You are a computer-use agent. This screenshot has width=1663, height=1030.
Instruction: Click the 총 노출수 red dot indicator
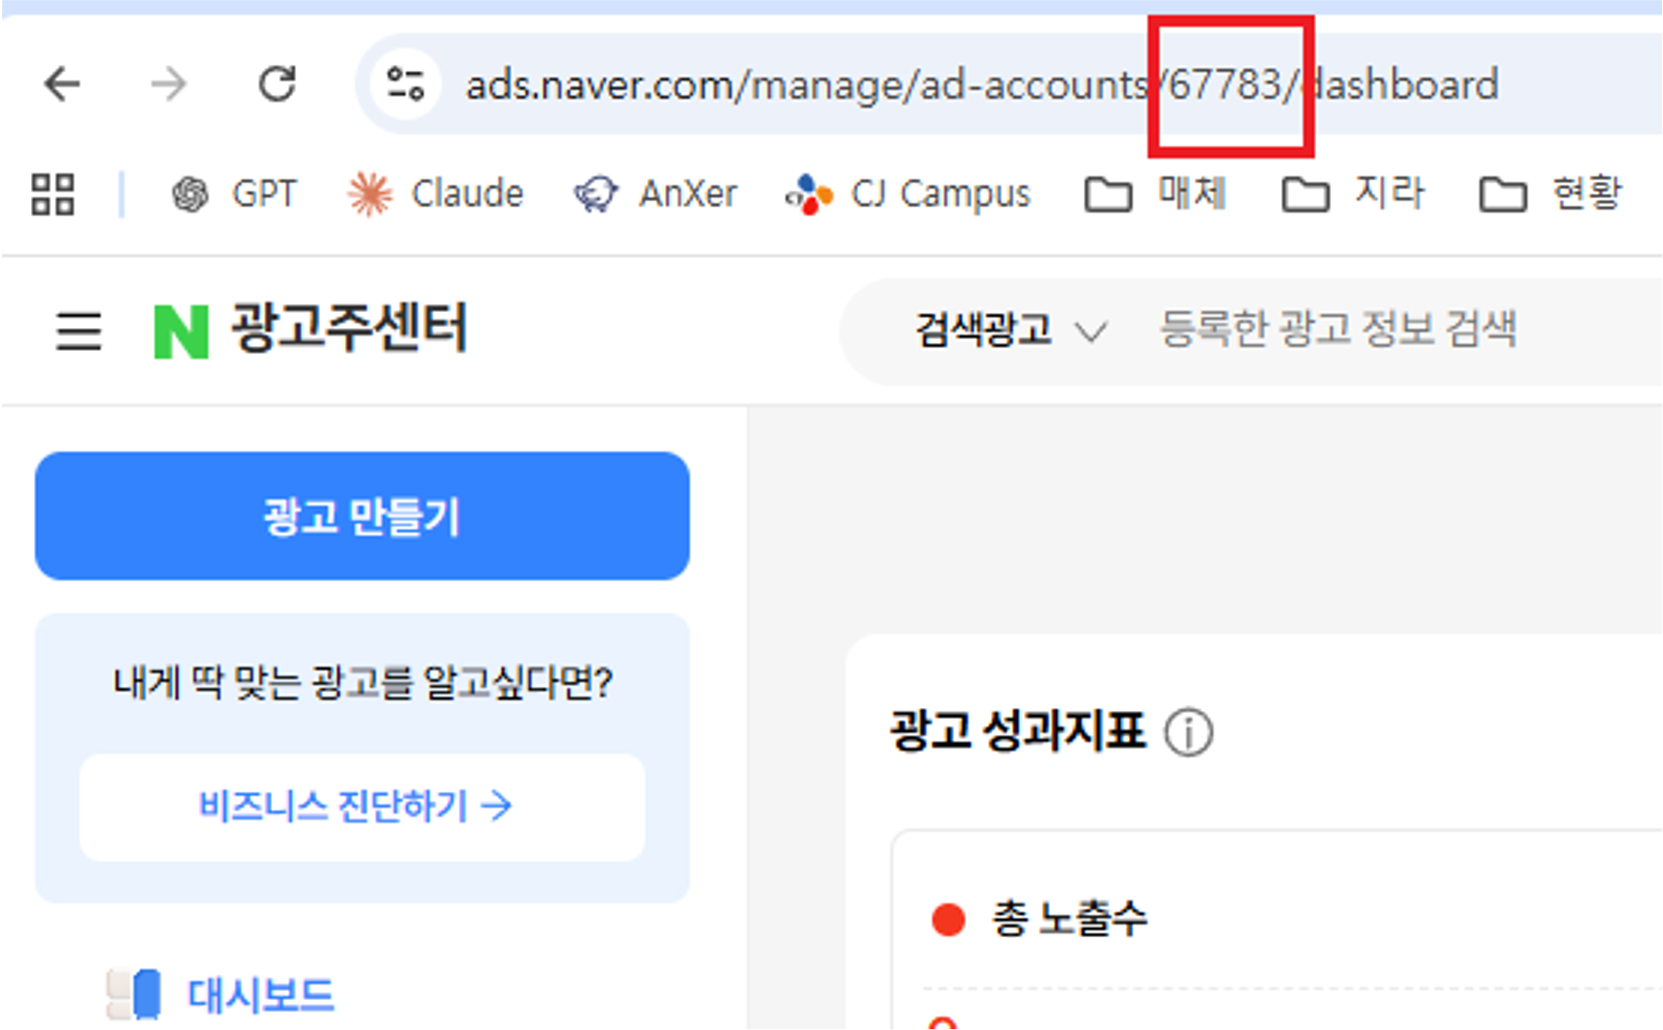(948, 918)
